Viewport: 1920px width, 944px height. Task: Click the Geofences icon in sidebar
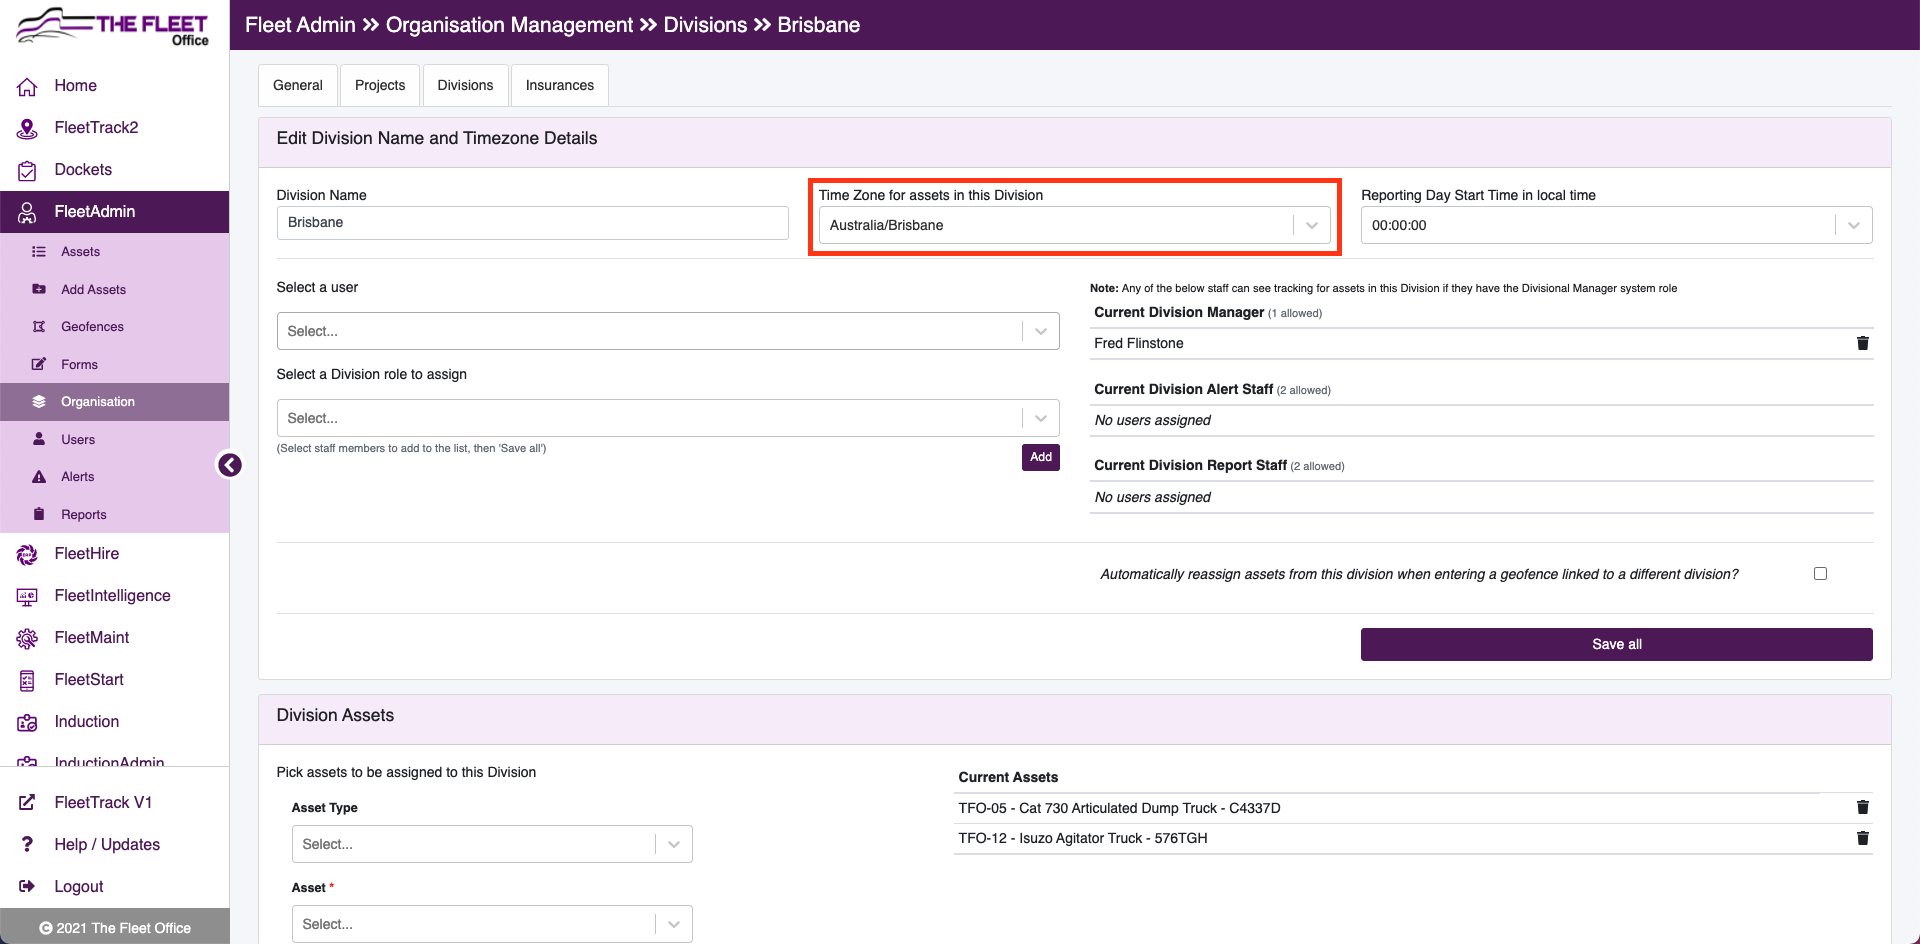tap(39, 327)
